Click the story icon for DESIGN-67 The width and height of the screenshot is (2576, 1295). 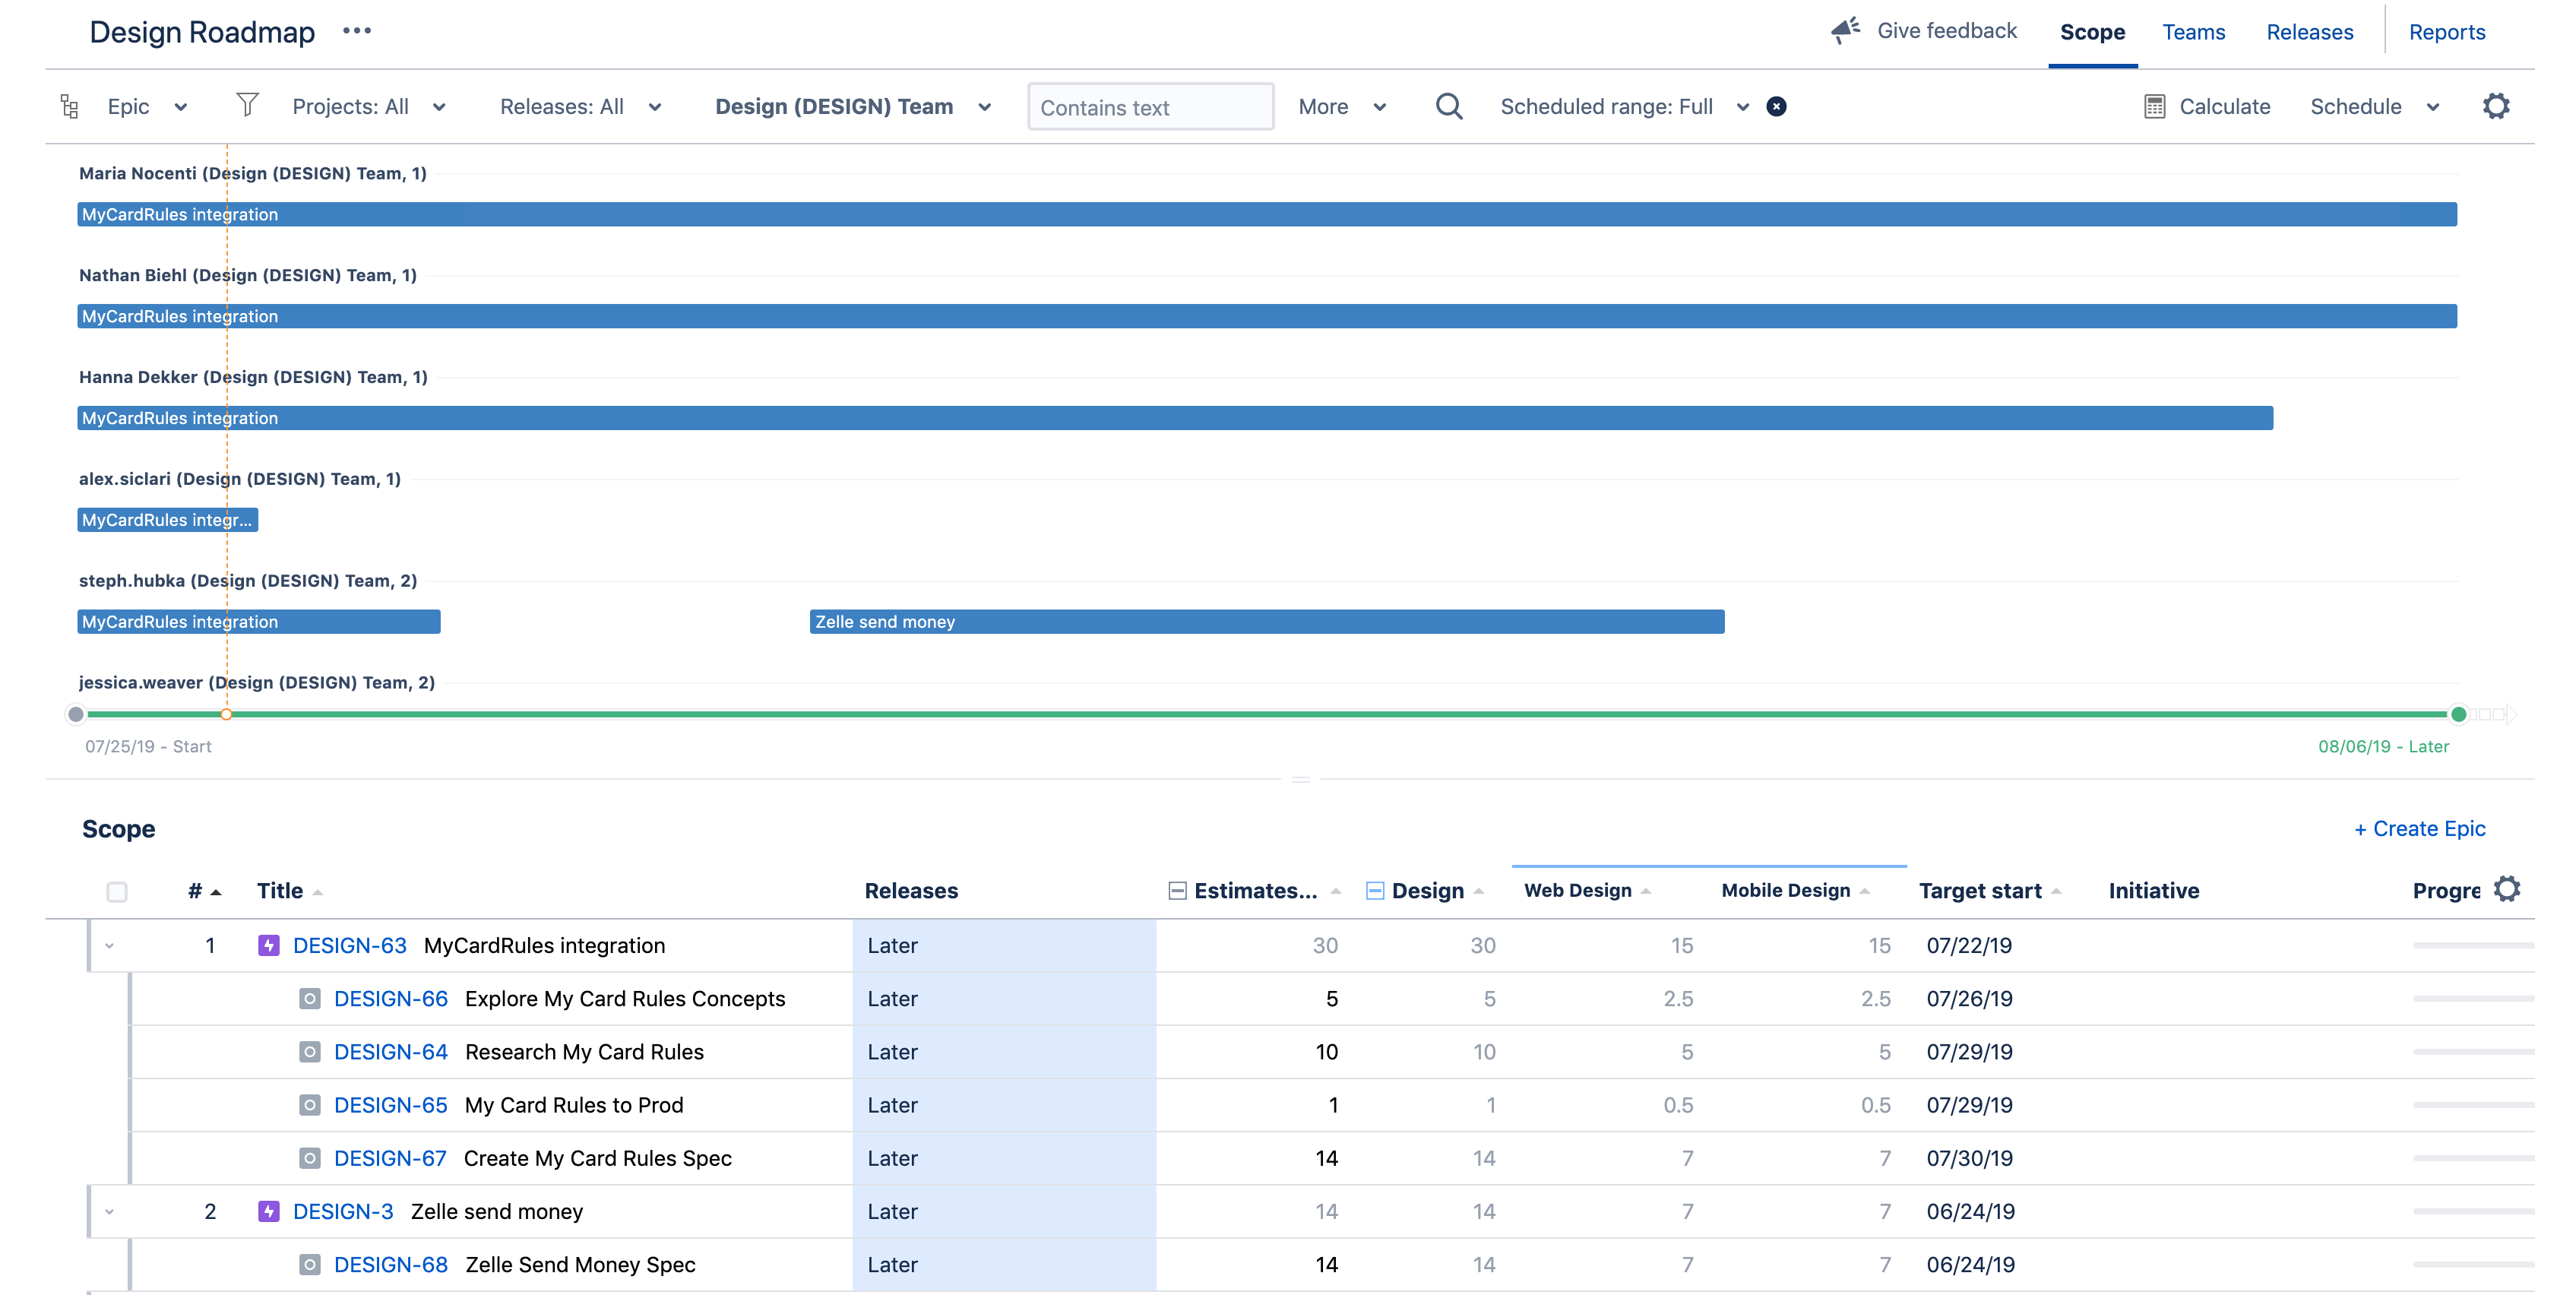pos(310,1158)
